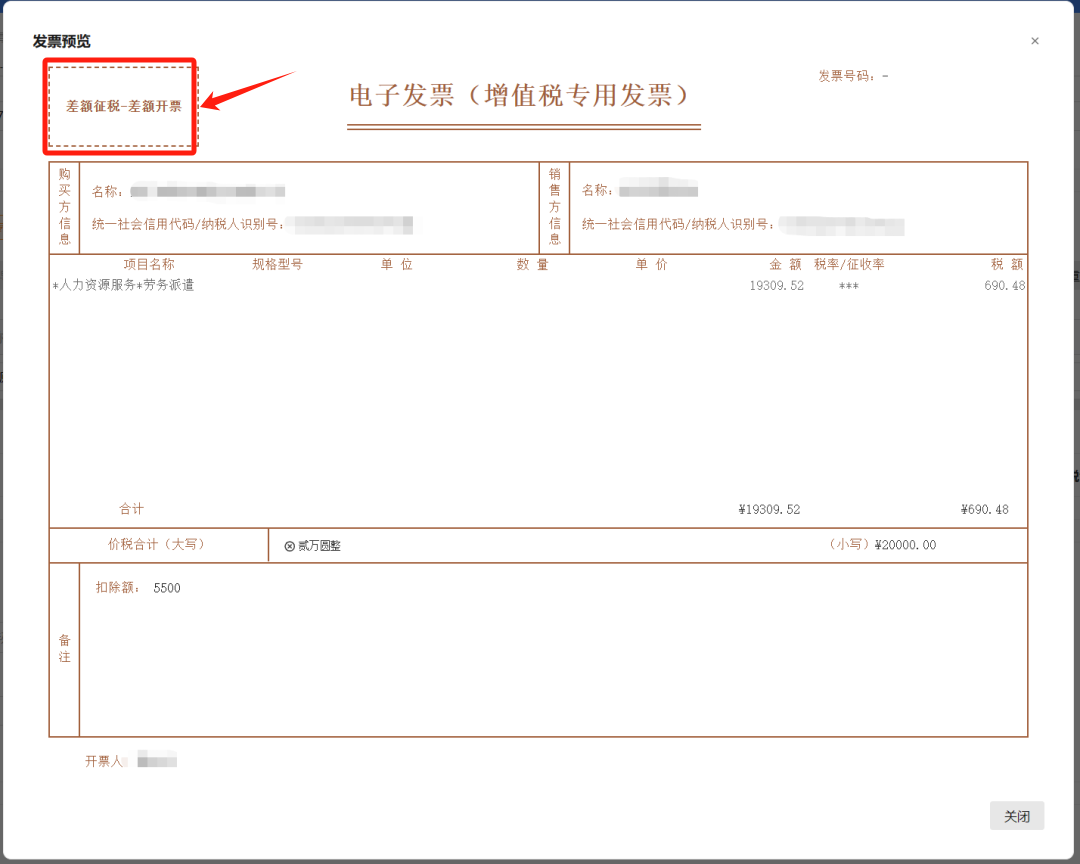Click the buyer's 统一社会信用代码/纳税人识别号 label

[188, 224]
